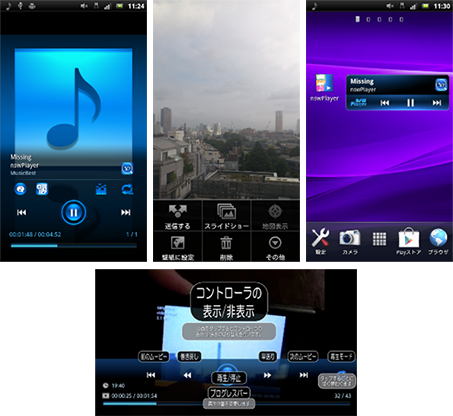Viewport: 453px width, 416px height.
Task: Seek along the music player progress bar
Action: click(x=74, y=246)
